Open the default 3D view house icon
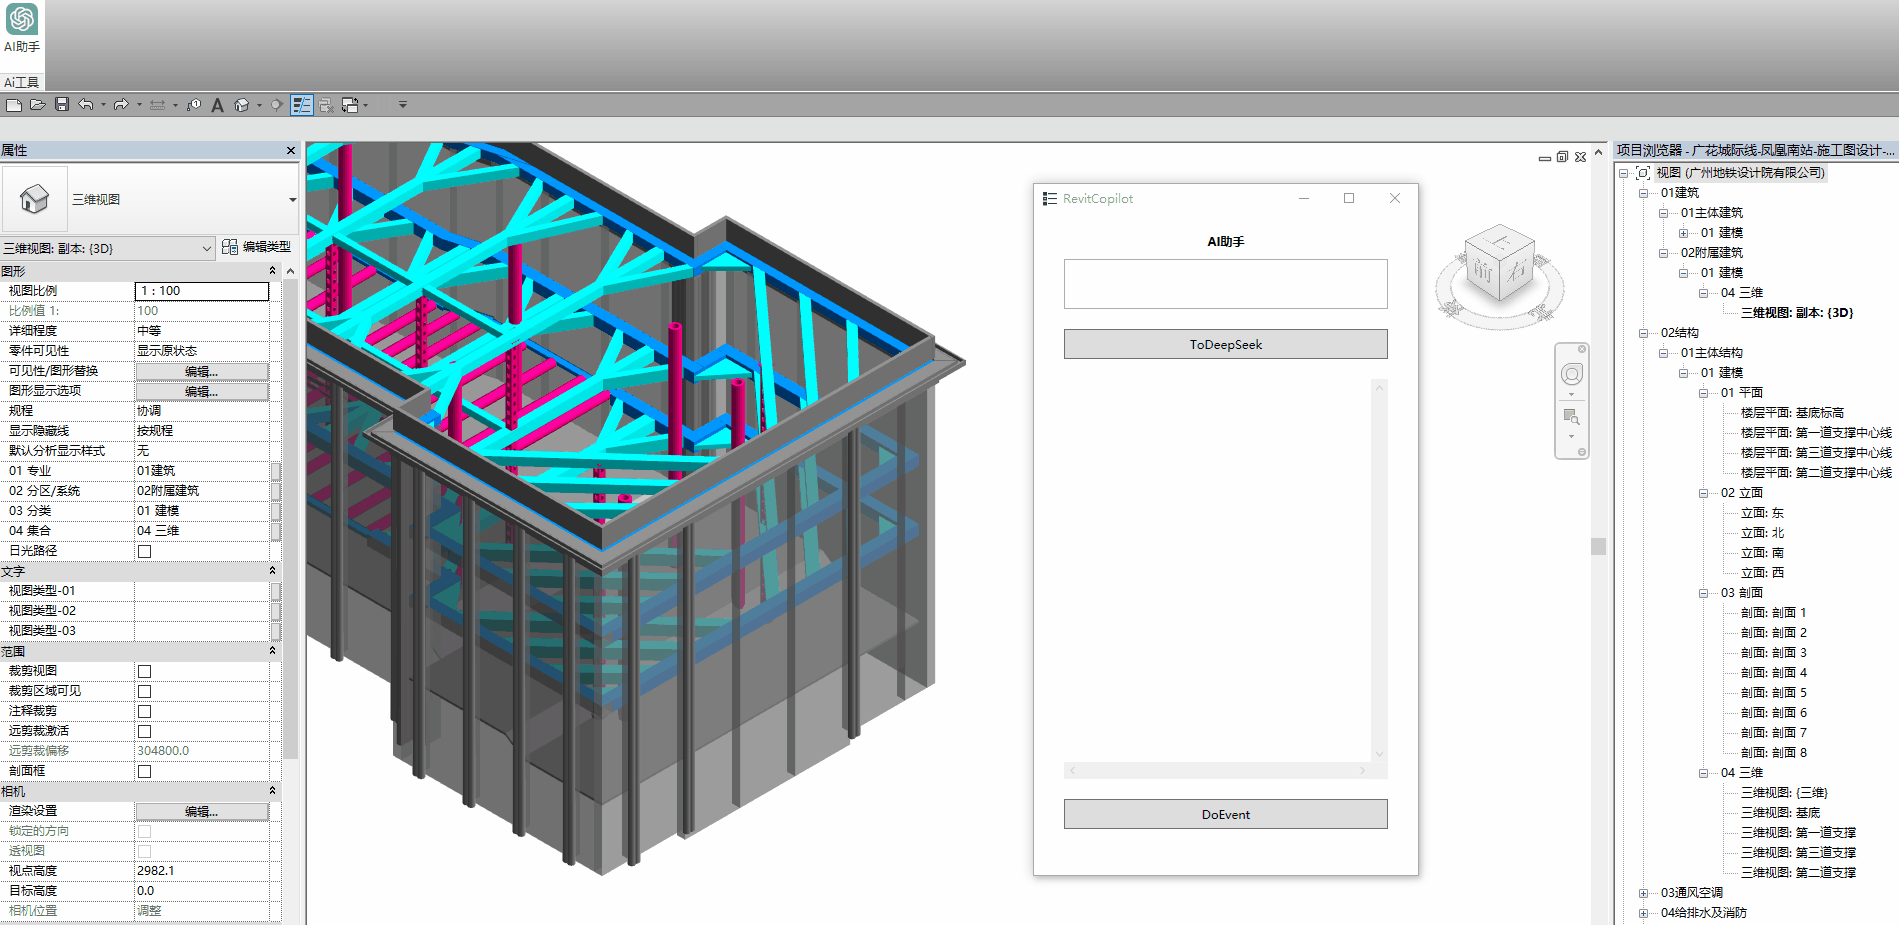The height and width of the screenshot is (925, 1899). (x=241, y=105)
